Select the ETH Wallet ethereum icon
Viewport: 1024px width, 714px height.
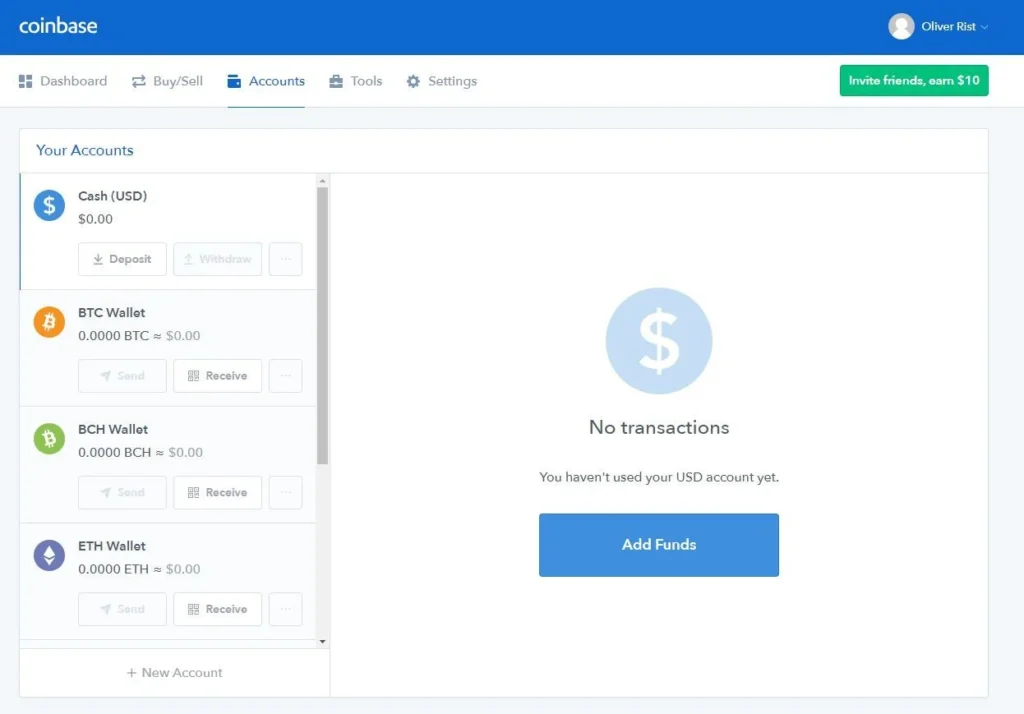[49, 555]
